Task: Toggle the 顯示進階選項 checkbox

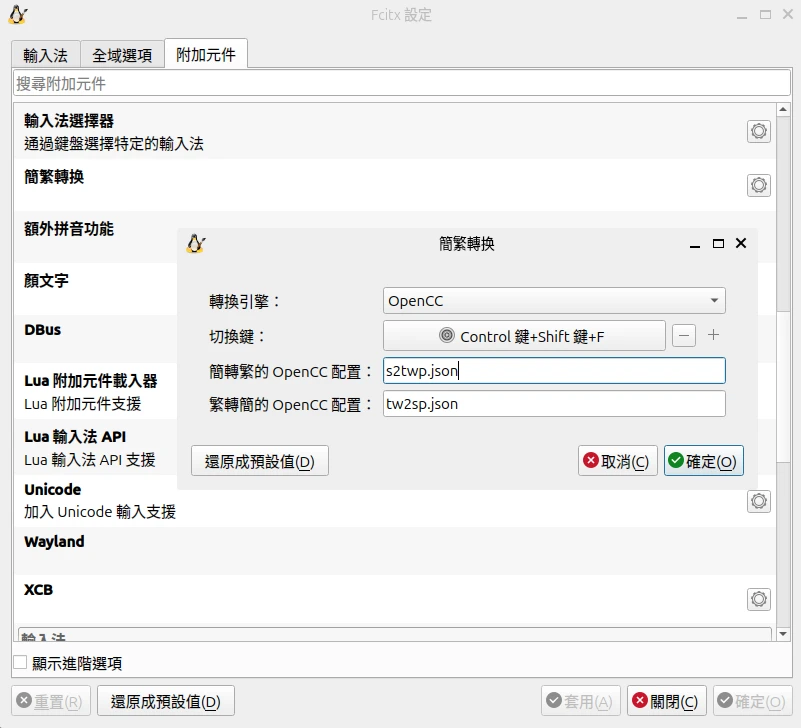Action: pyautogui.click(x=20, y=663)
